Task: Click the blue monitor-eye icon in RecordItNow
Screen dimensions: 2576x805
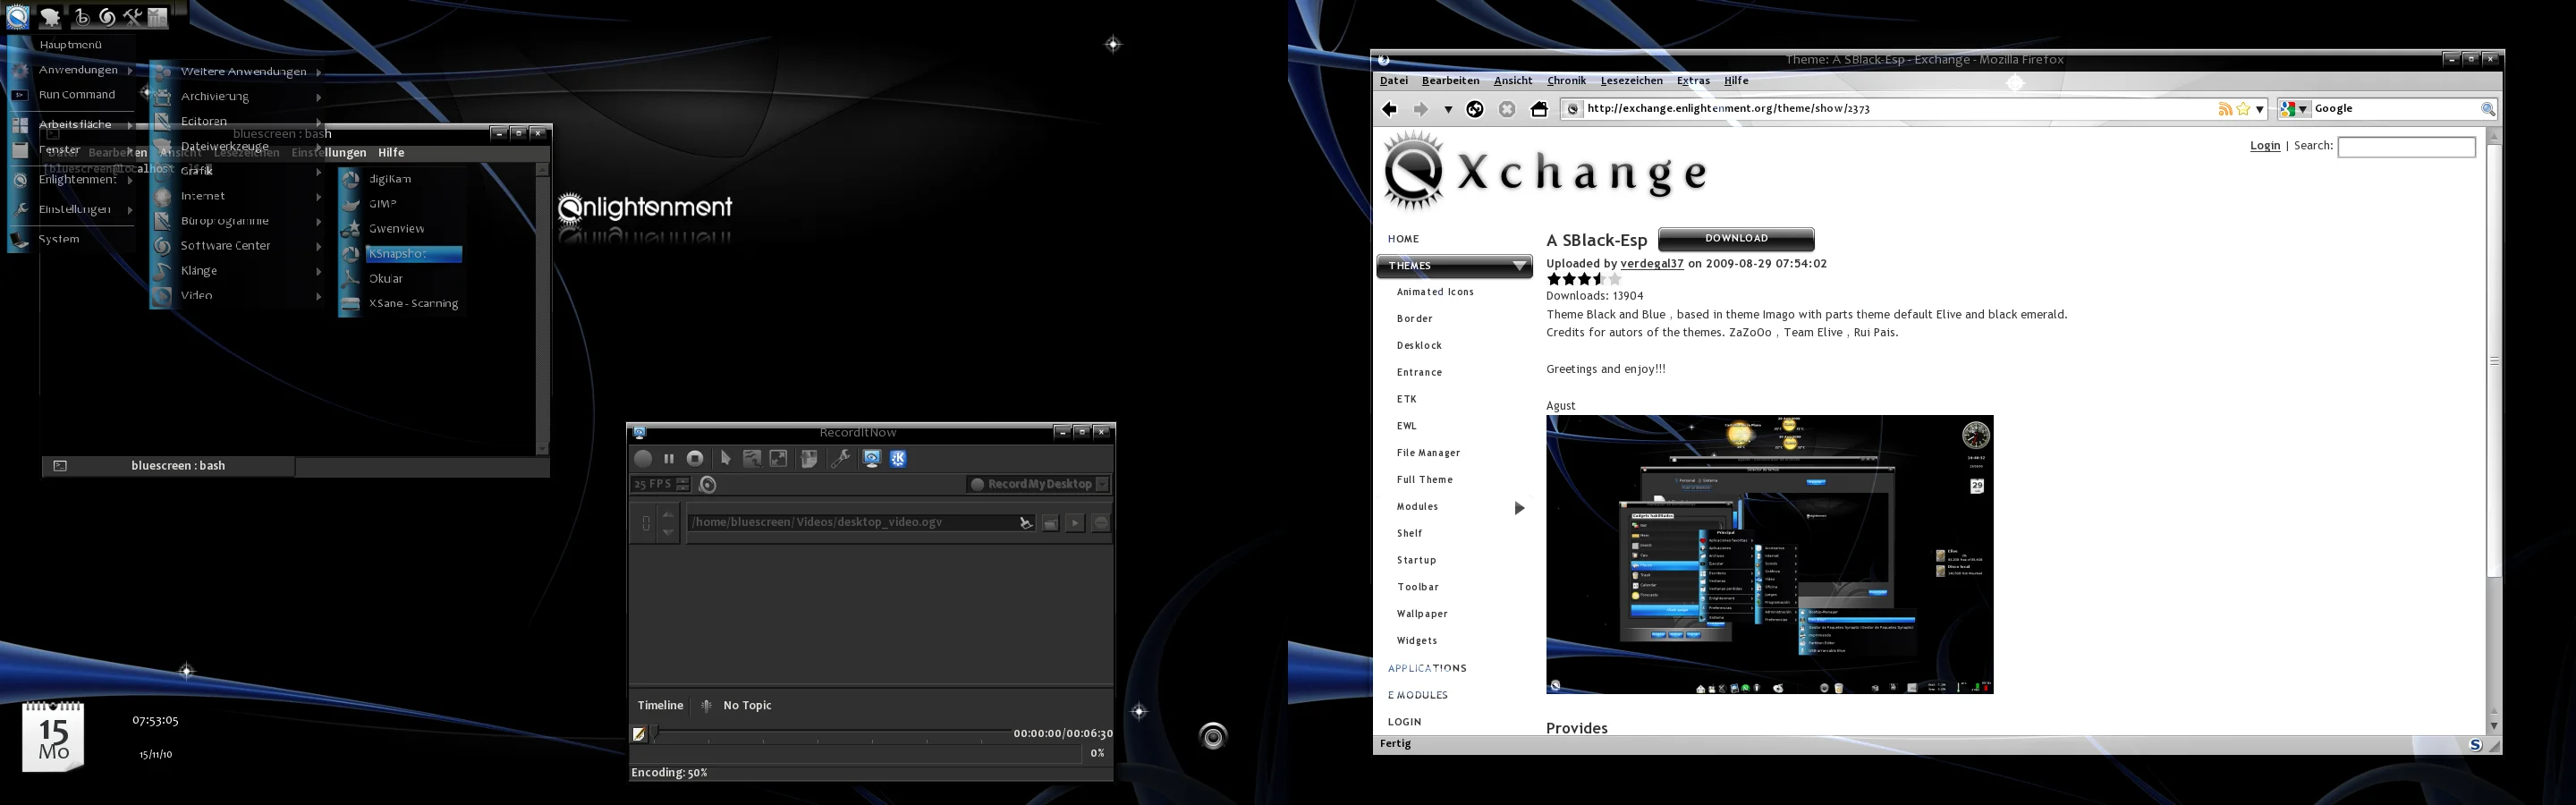Action: point(872,459)
